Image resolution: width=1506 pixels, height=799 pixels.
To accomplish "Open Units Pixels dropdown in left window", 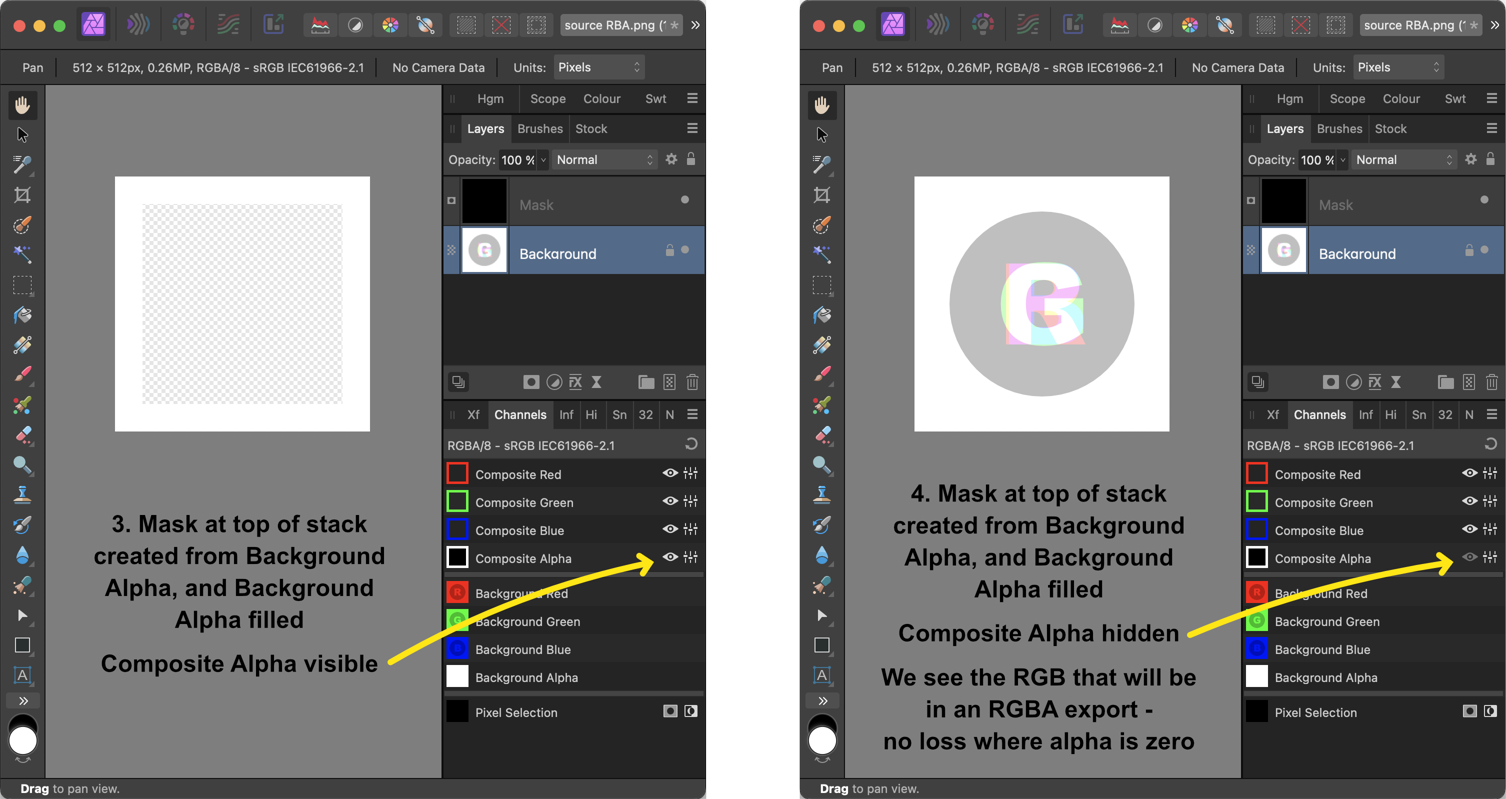I will tap(599, 67).
